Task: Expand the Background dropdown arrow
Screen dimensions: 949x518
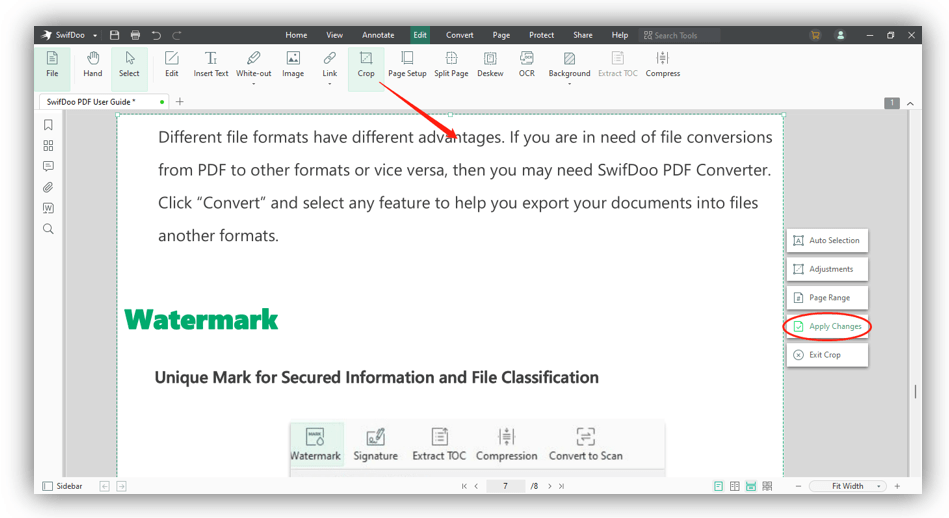Action: coord(569,84)
